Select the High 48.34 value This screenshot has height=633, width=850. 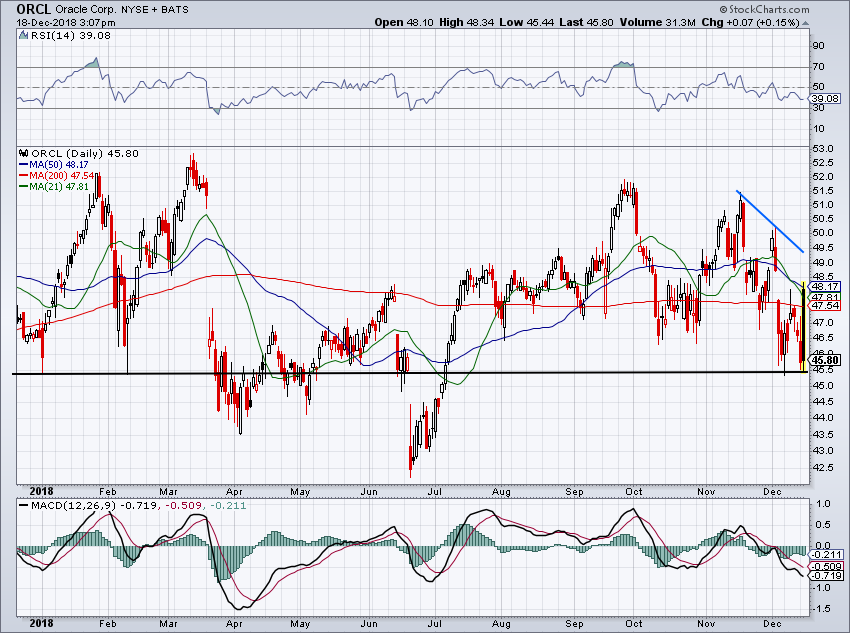(467, 22)
